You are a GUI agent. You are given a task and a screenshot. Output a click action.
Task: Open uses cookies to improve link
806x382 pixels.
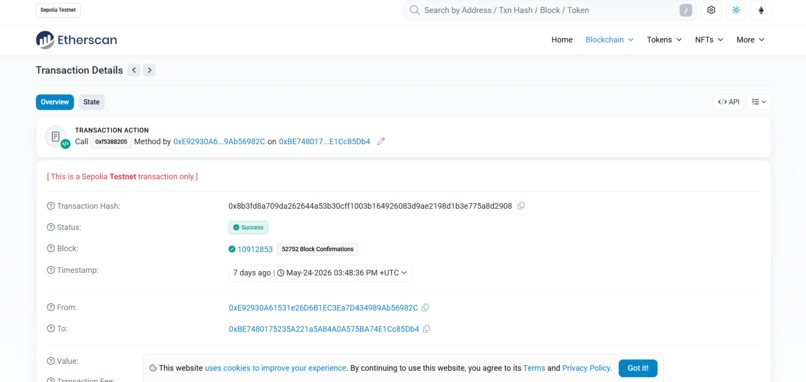point(276,368)
